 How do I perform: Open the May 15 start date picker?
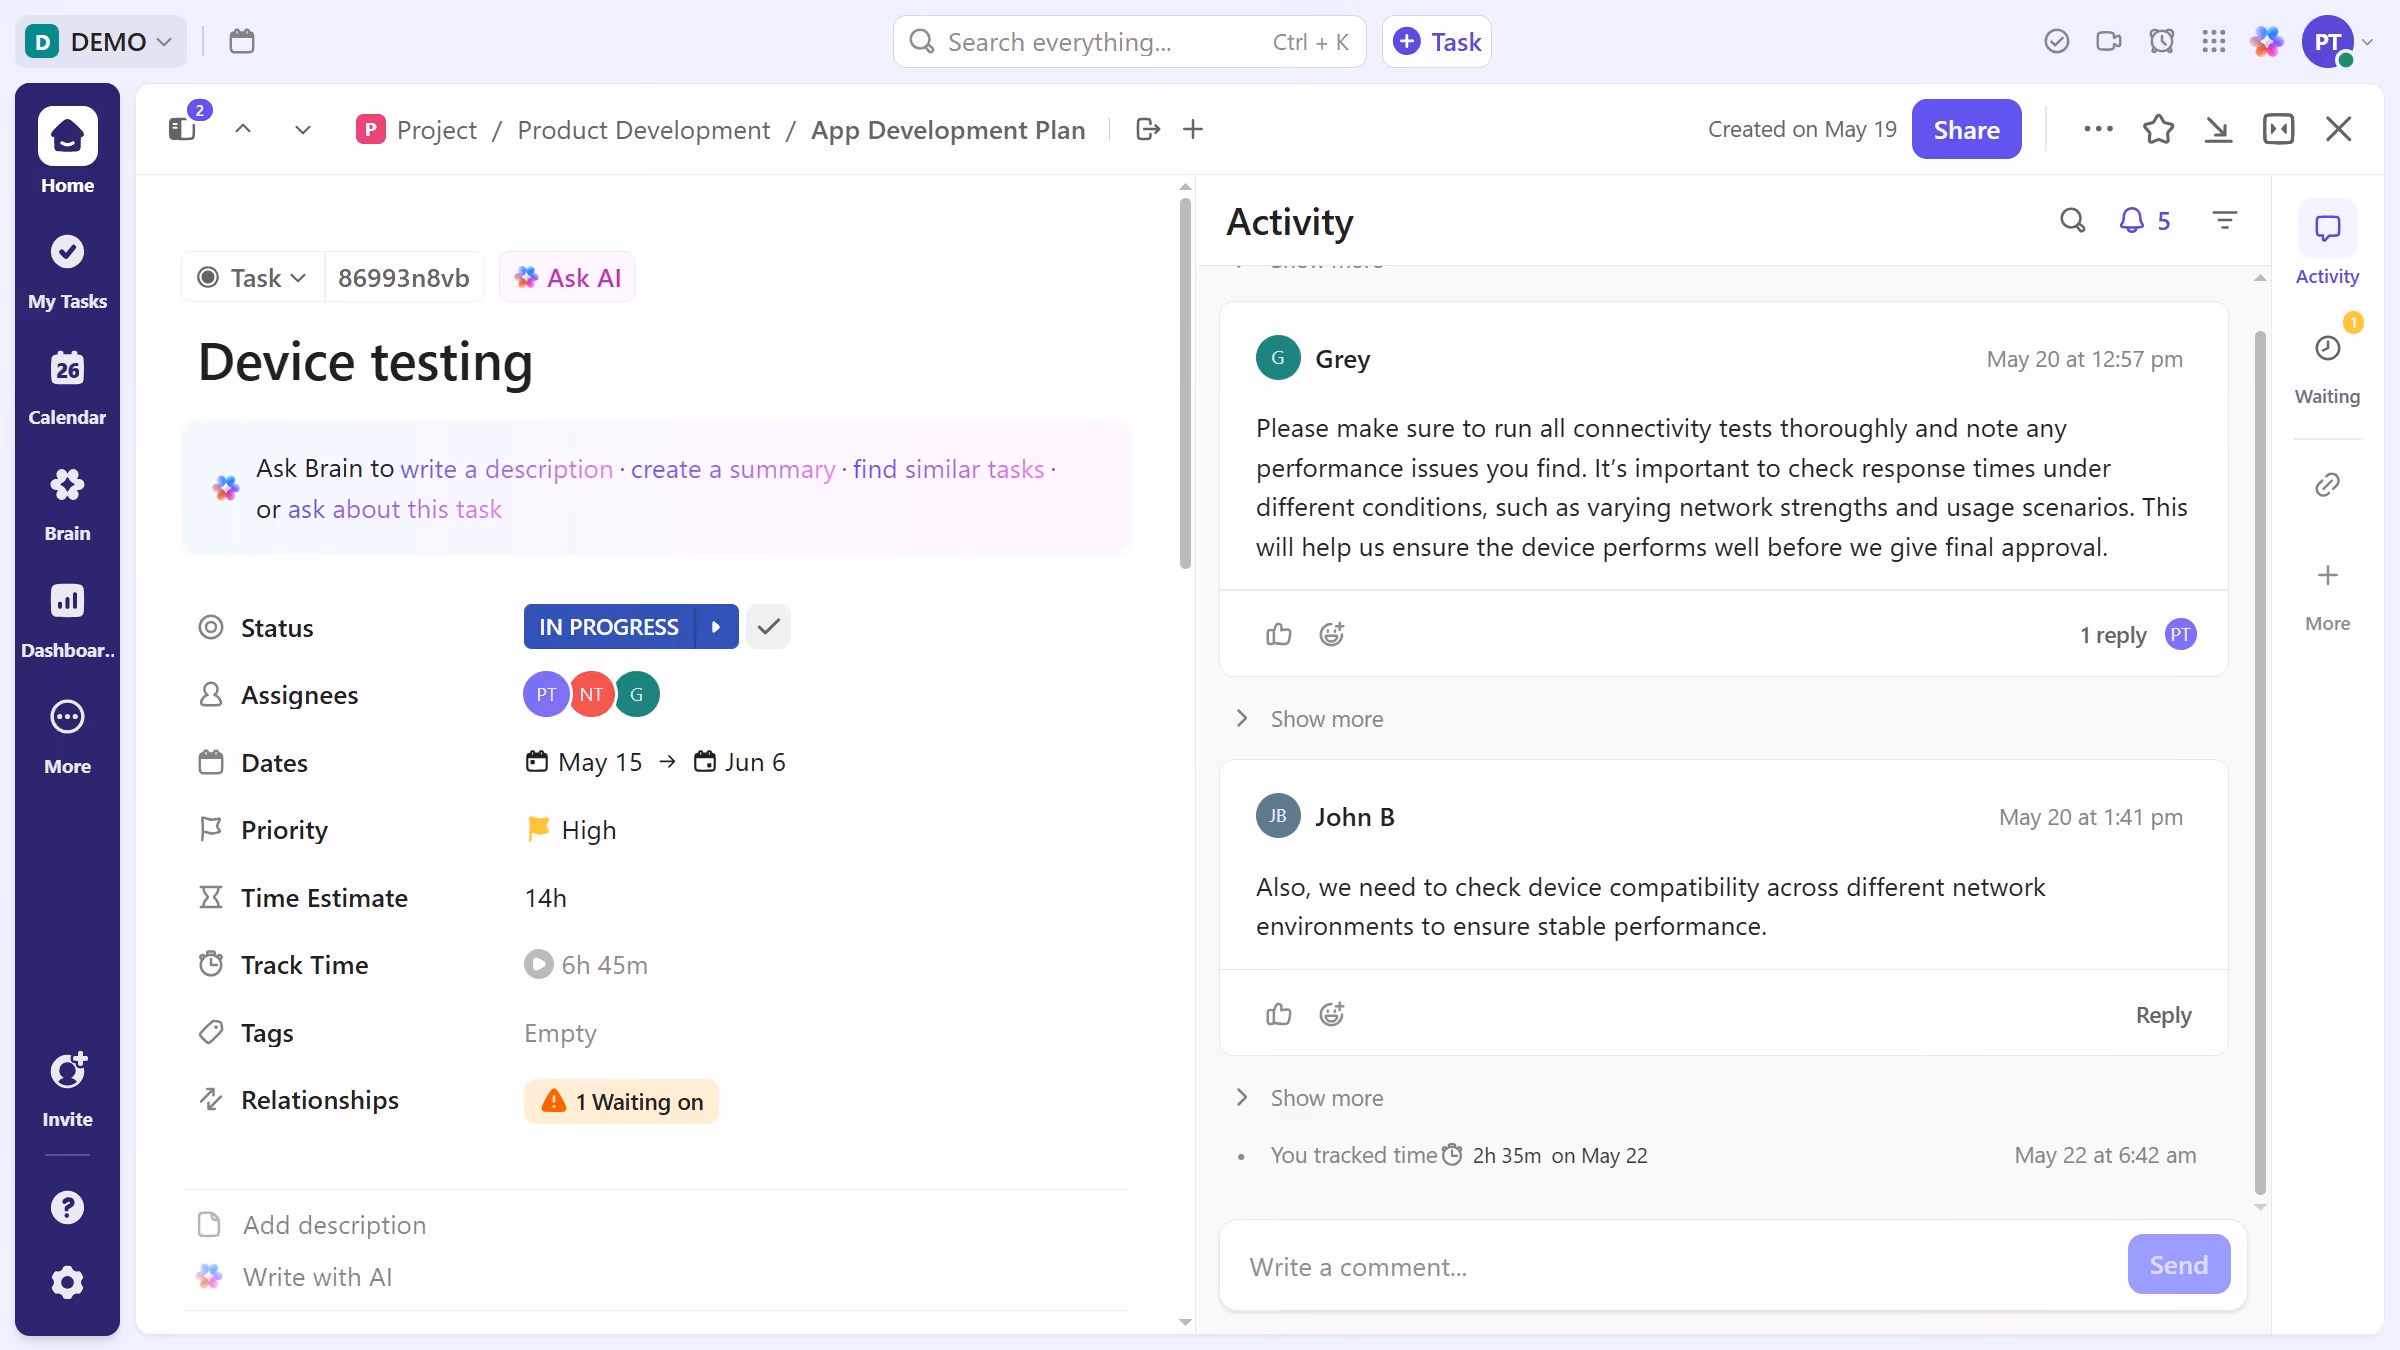[x=584, y=762]
